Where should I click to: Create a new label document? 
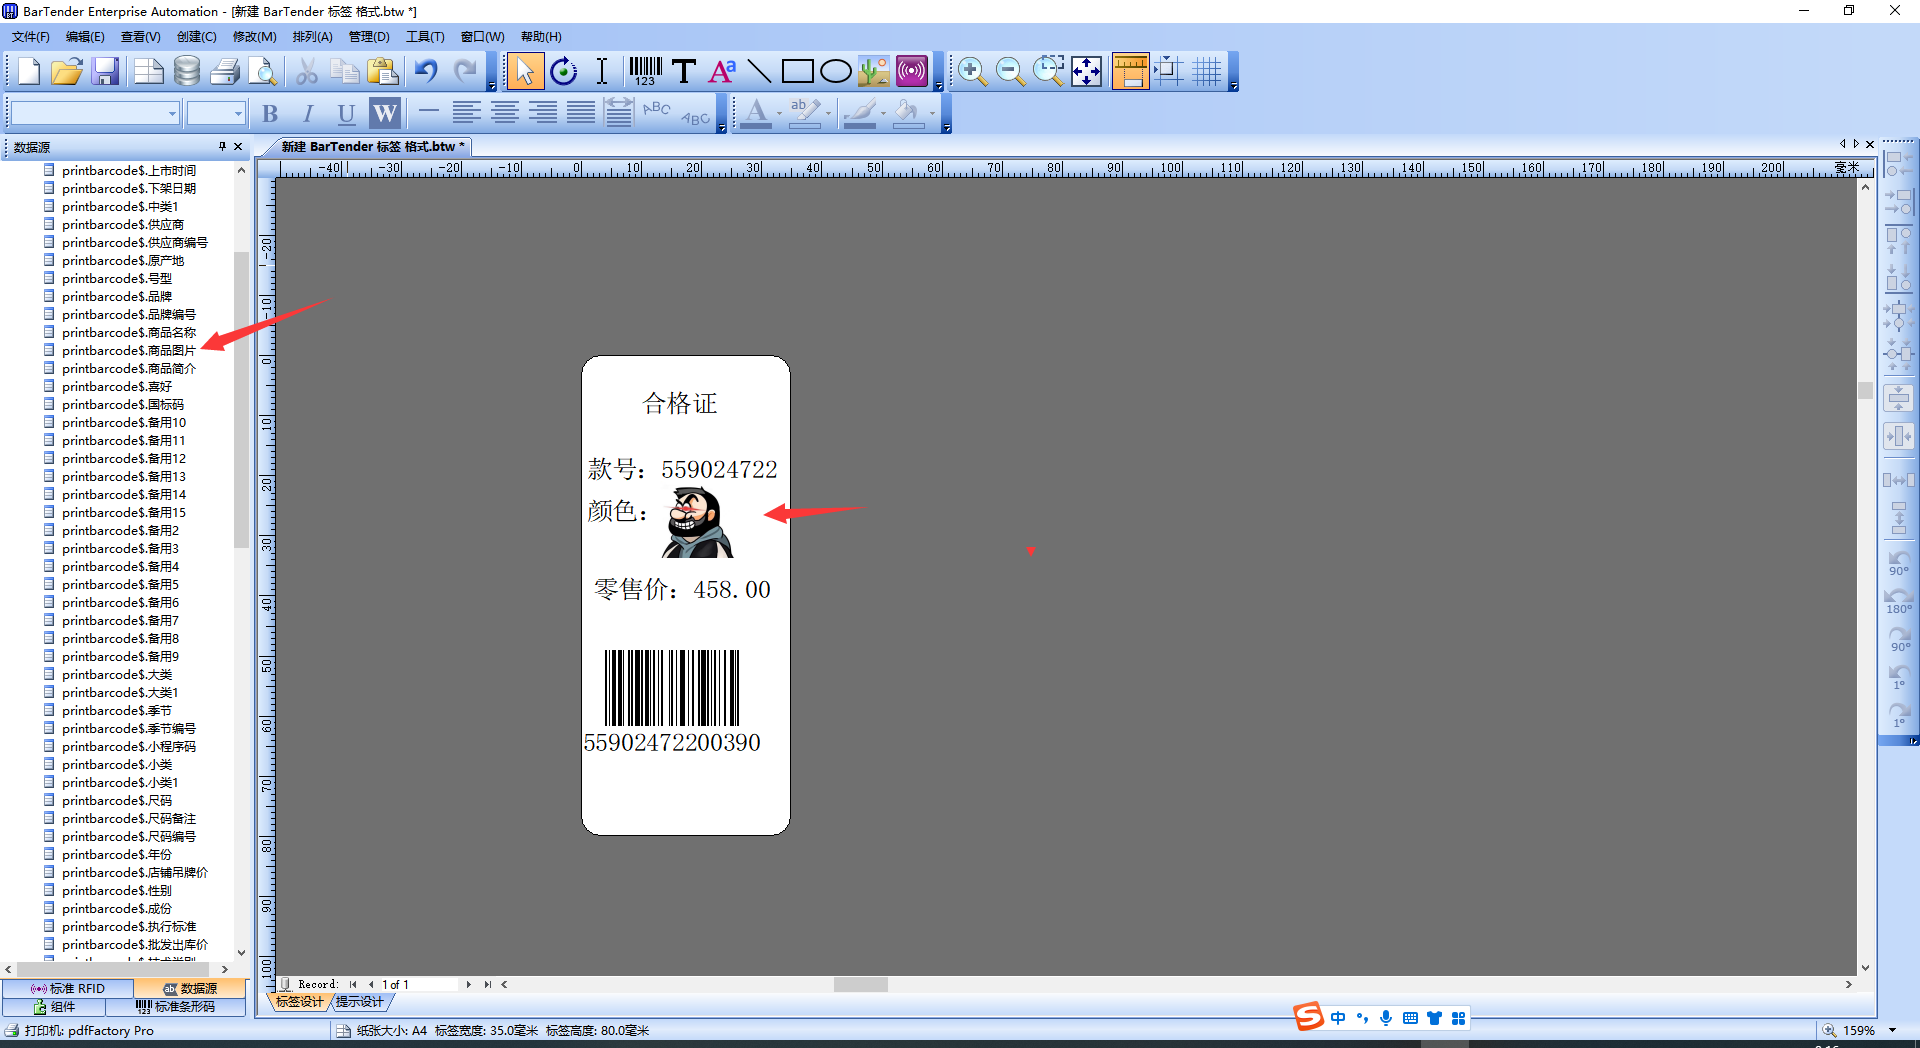click(x=29, y=72)
